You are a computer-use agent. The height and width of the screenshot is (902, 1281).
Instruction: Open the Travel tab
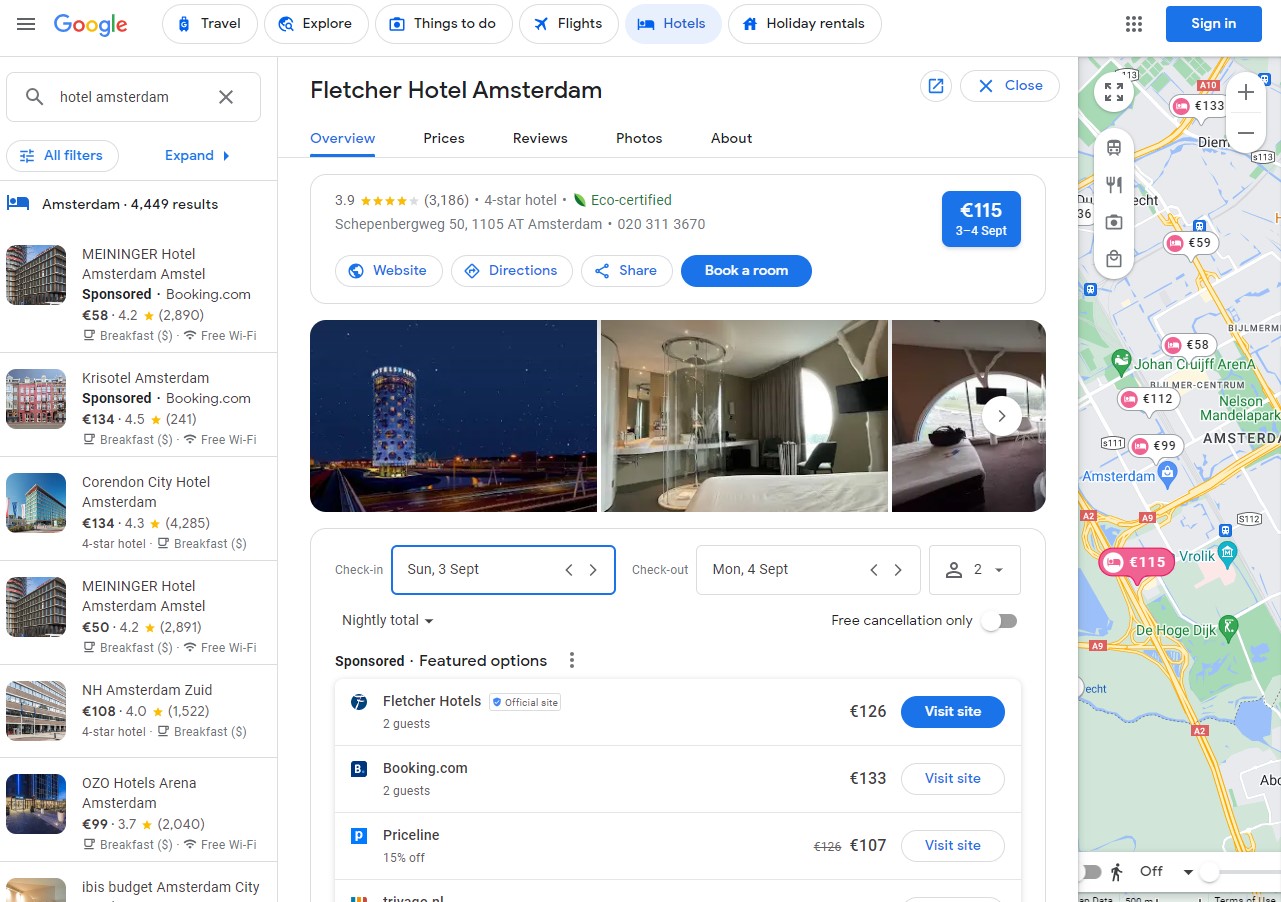(210, 24)
